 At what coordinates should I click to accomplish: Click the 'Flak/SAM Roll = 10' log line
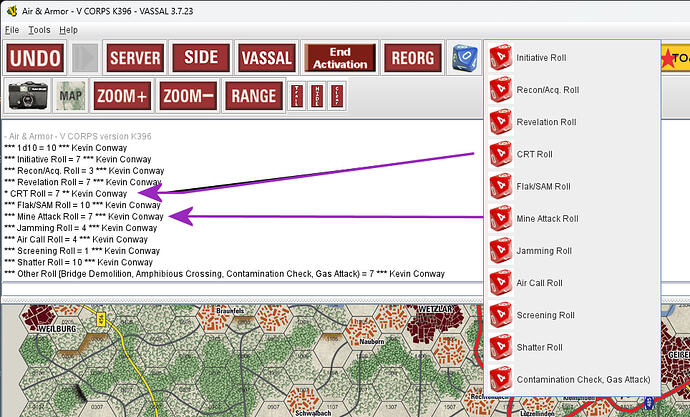point(82,205)
